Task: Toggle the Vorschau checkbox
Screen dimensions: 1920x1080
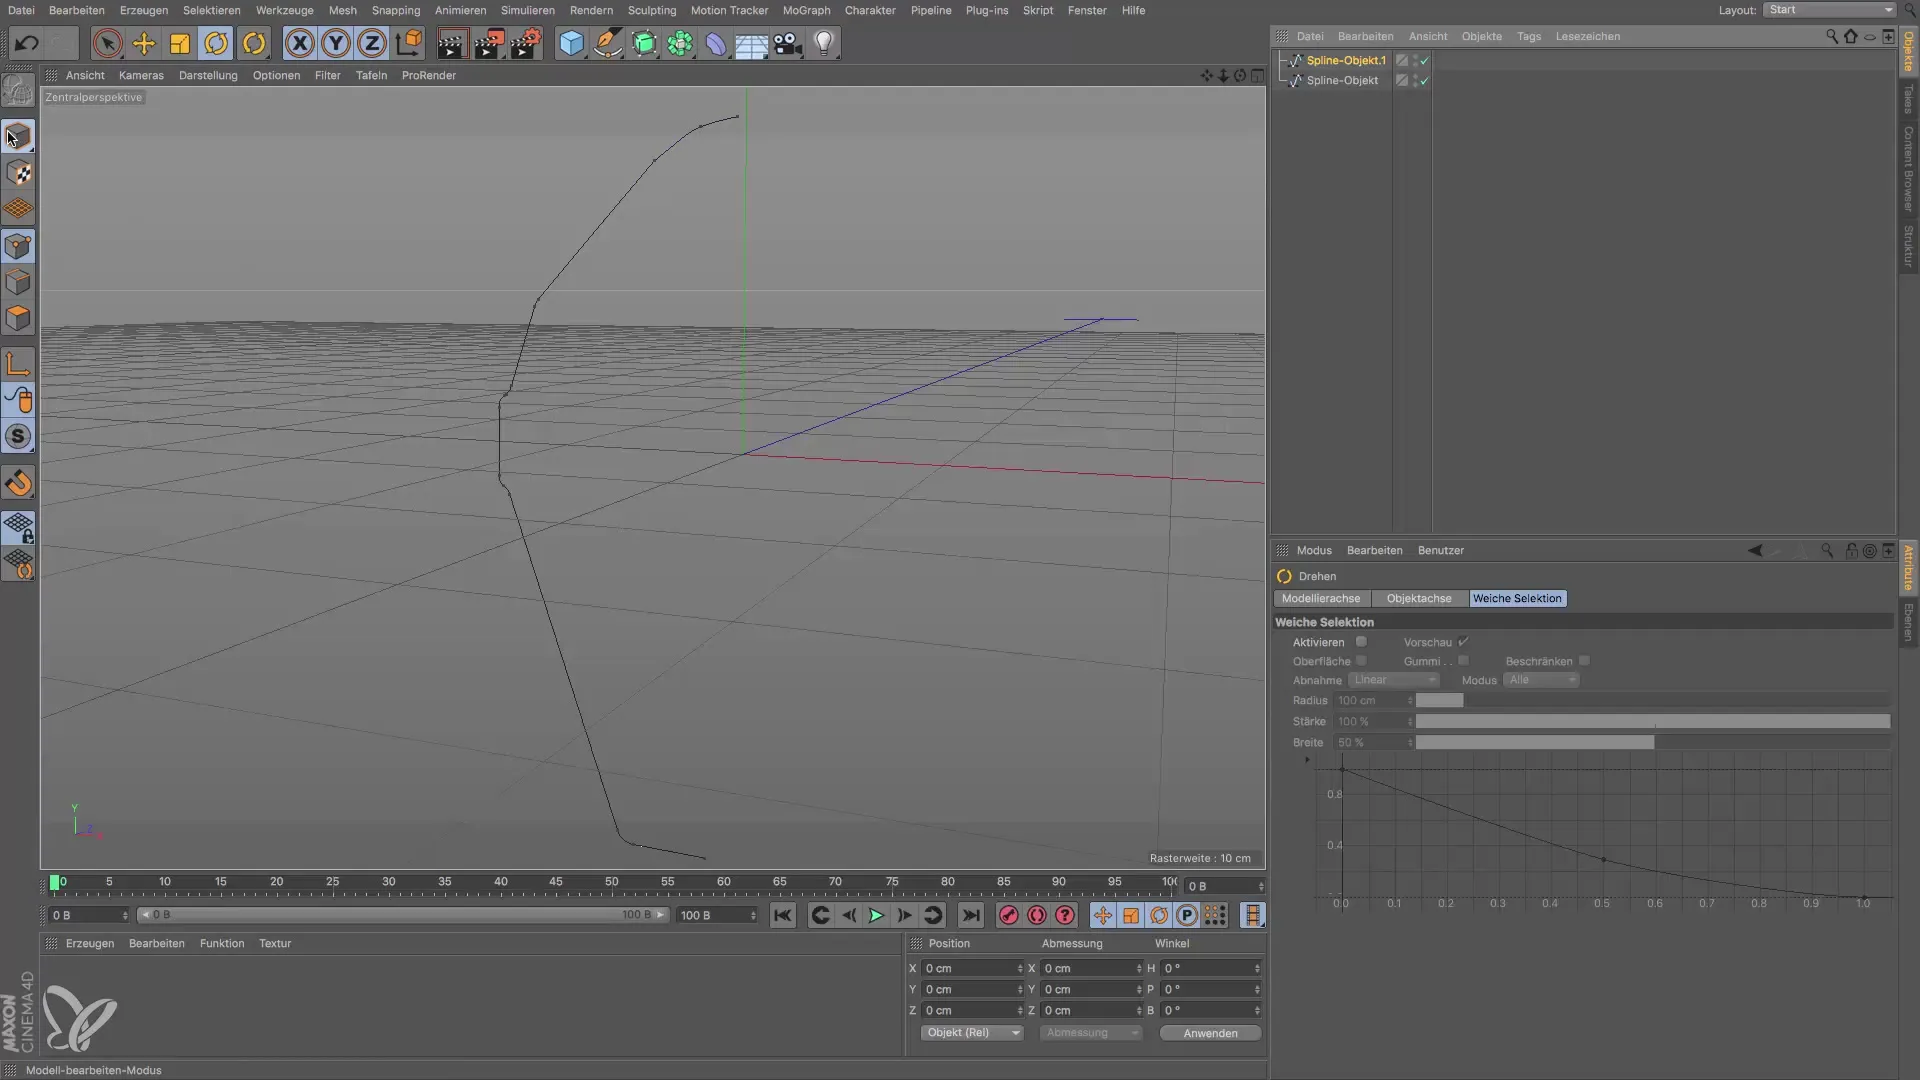Action: tap(1463, 642)
